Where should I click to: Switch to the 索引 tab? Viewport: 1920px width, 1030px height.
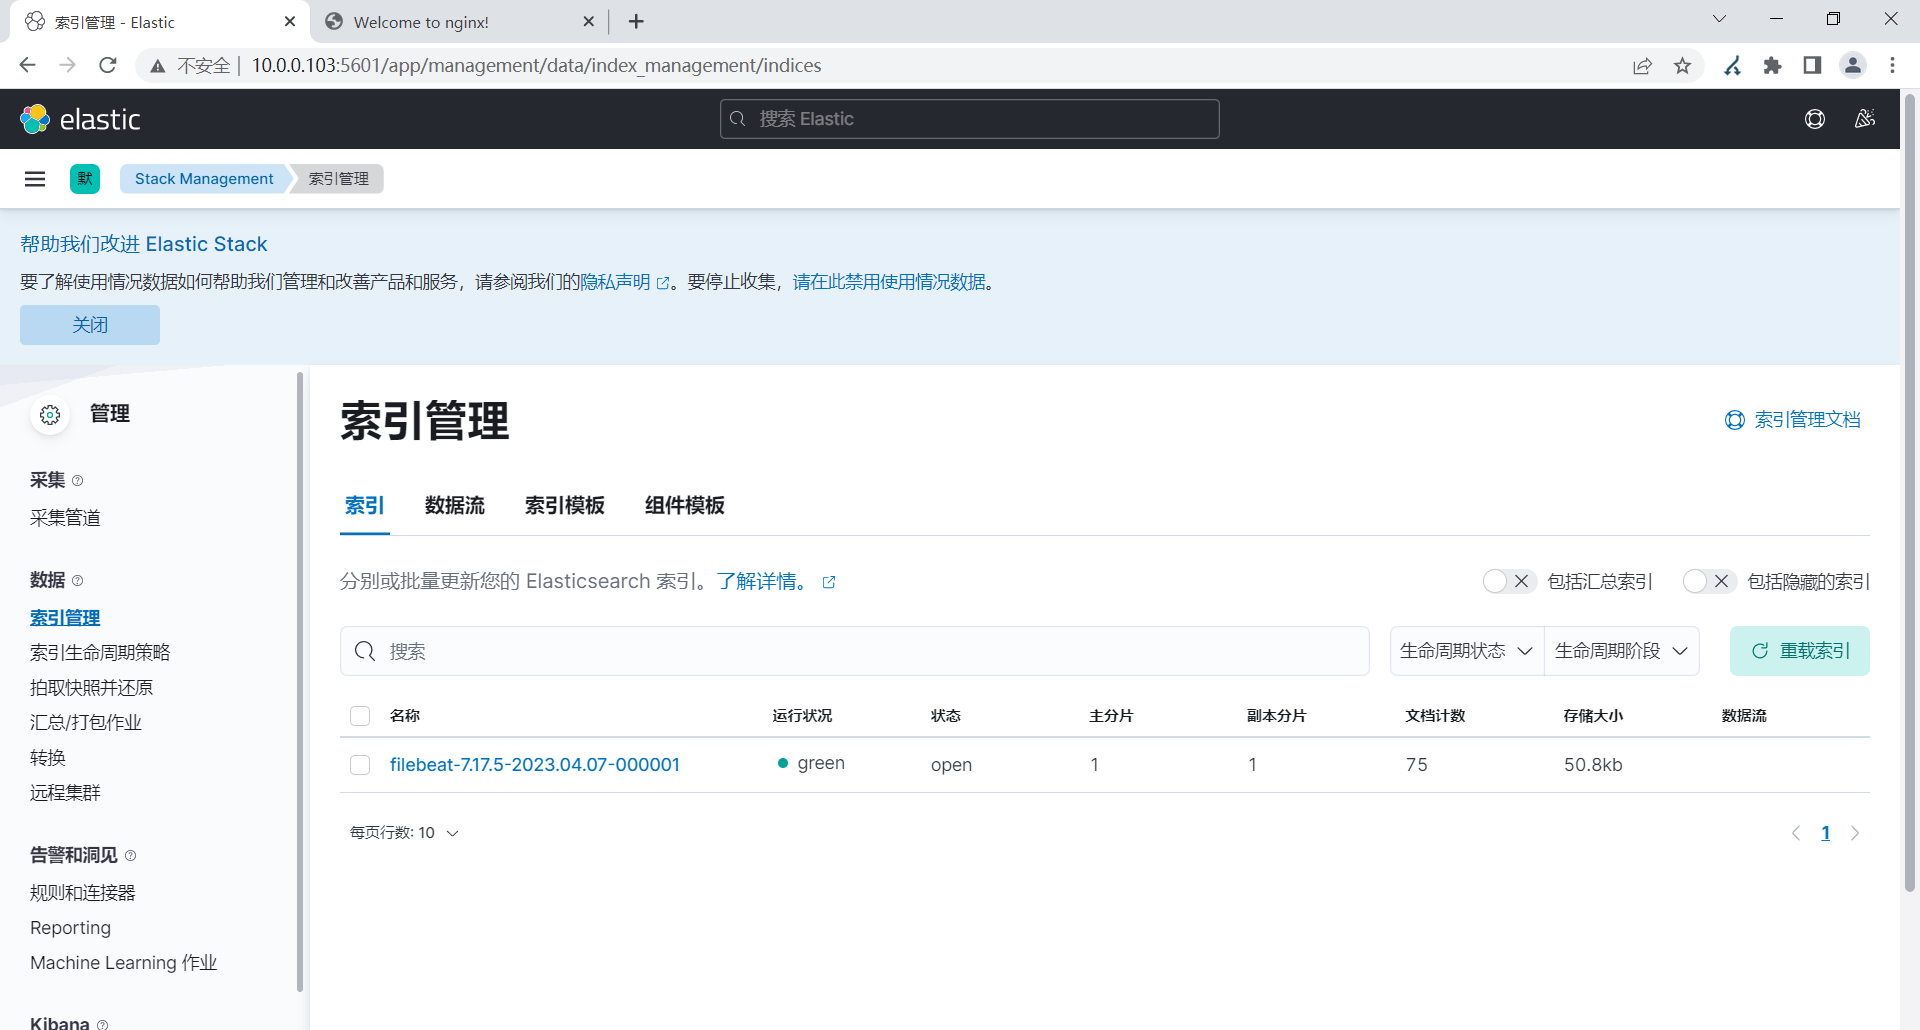pos(365,506)
